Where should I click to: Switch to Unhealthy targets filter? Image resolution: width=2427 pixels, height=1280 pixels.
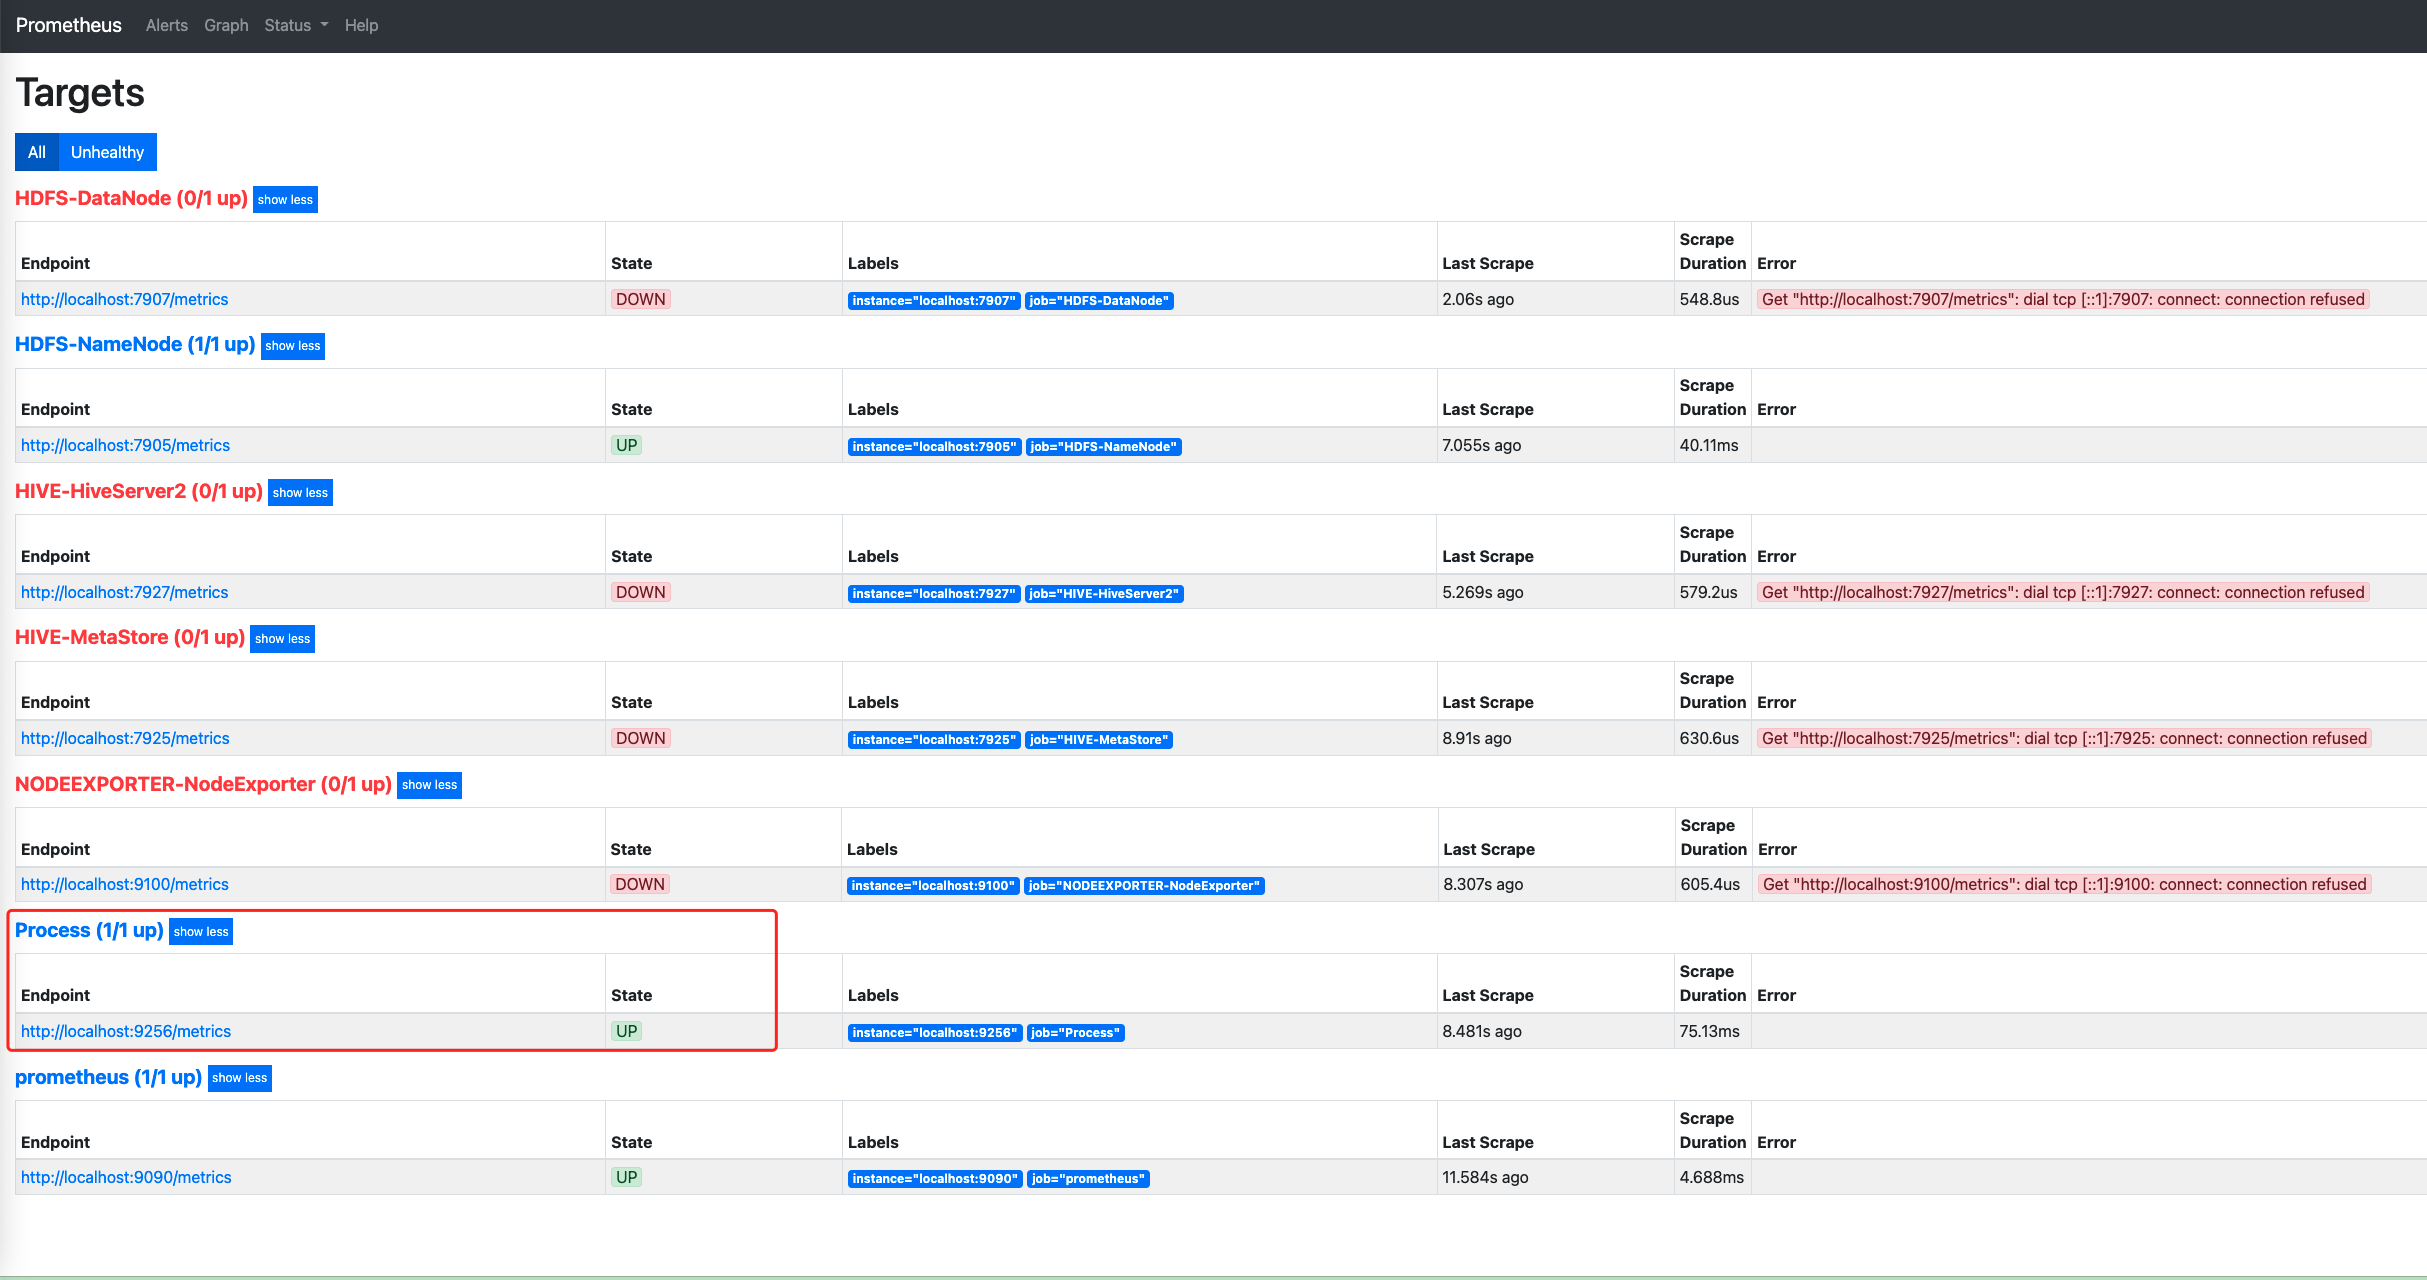coord(107,152)
